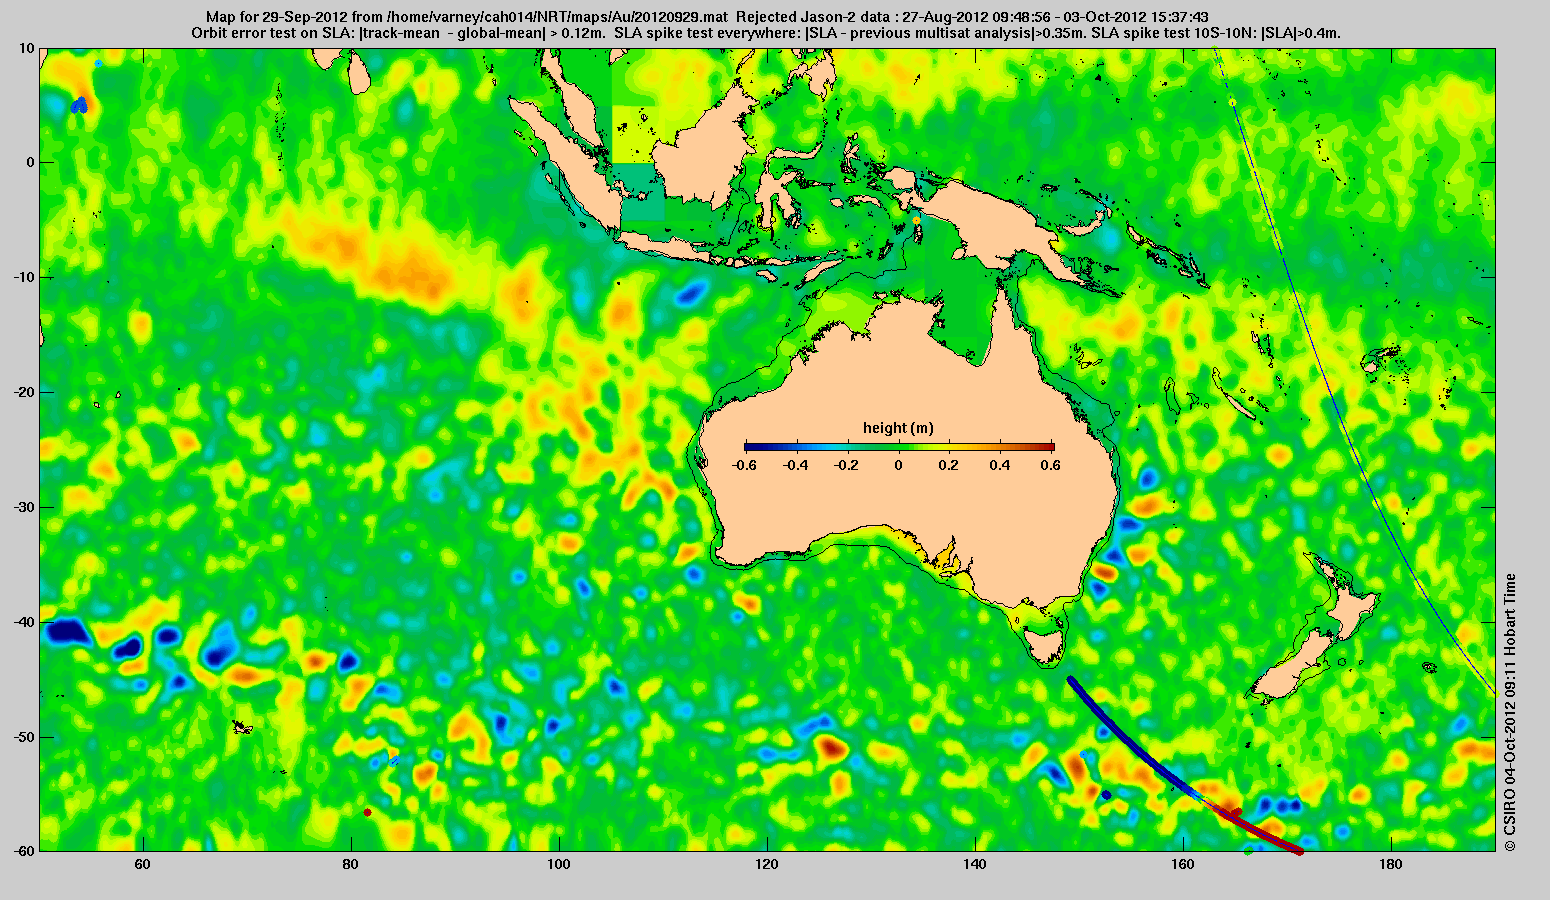
Task: Click the colorbar tick label '0.2'
Action: 951,465
